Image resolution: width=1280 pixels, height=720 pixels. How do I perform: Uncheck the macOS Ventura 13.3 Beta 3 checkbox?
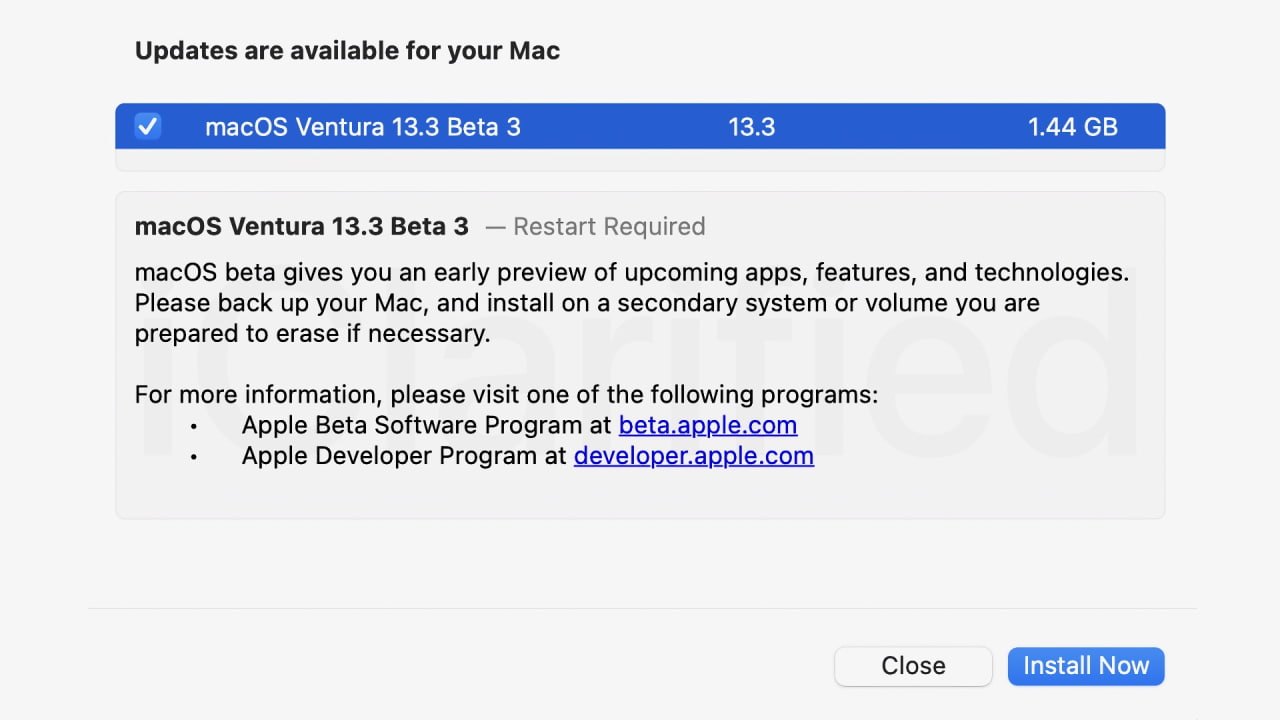tap(147, 126)
